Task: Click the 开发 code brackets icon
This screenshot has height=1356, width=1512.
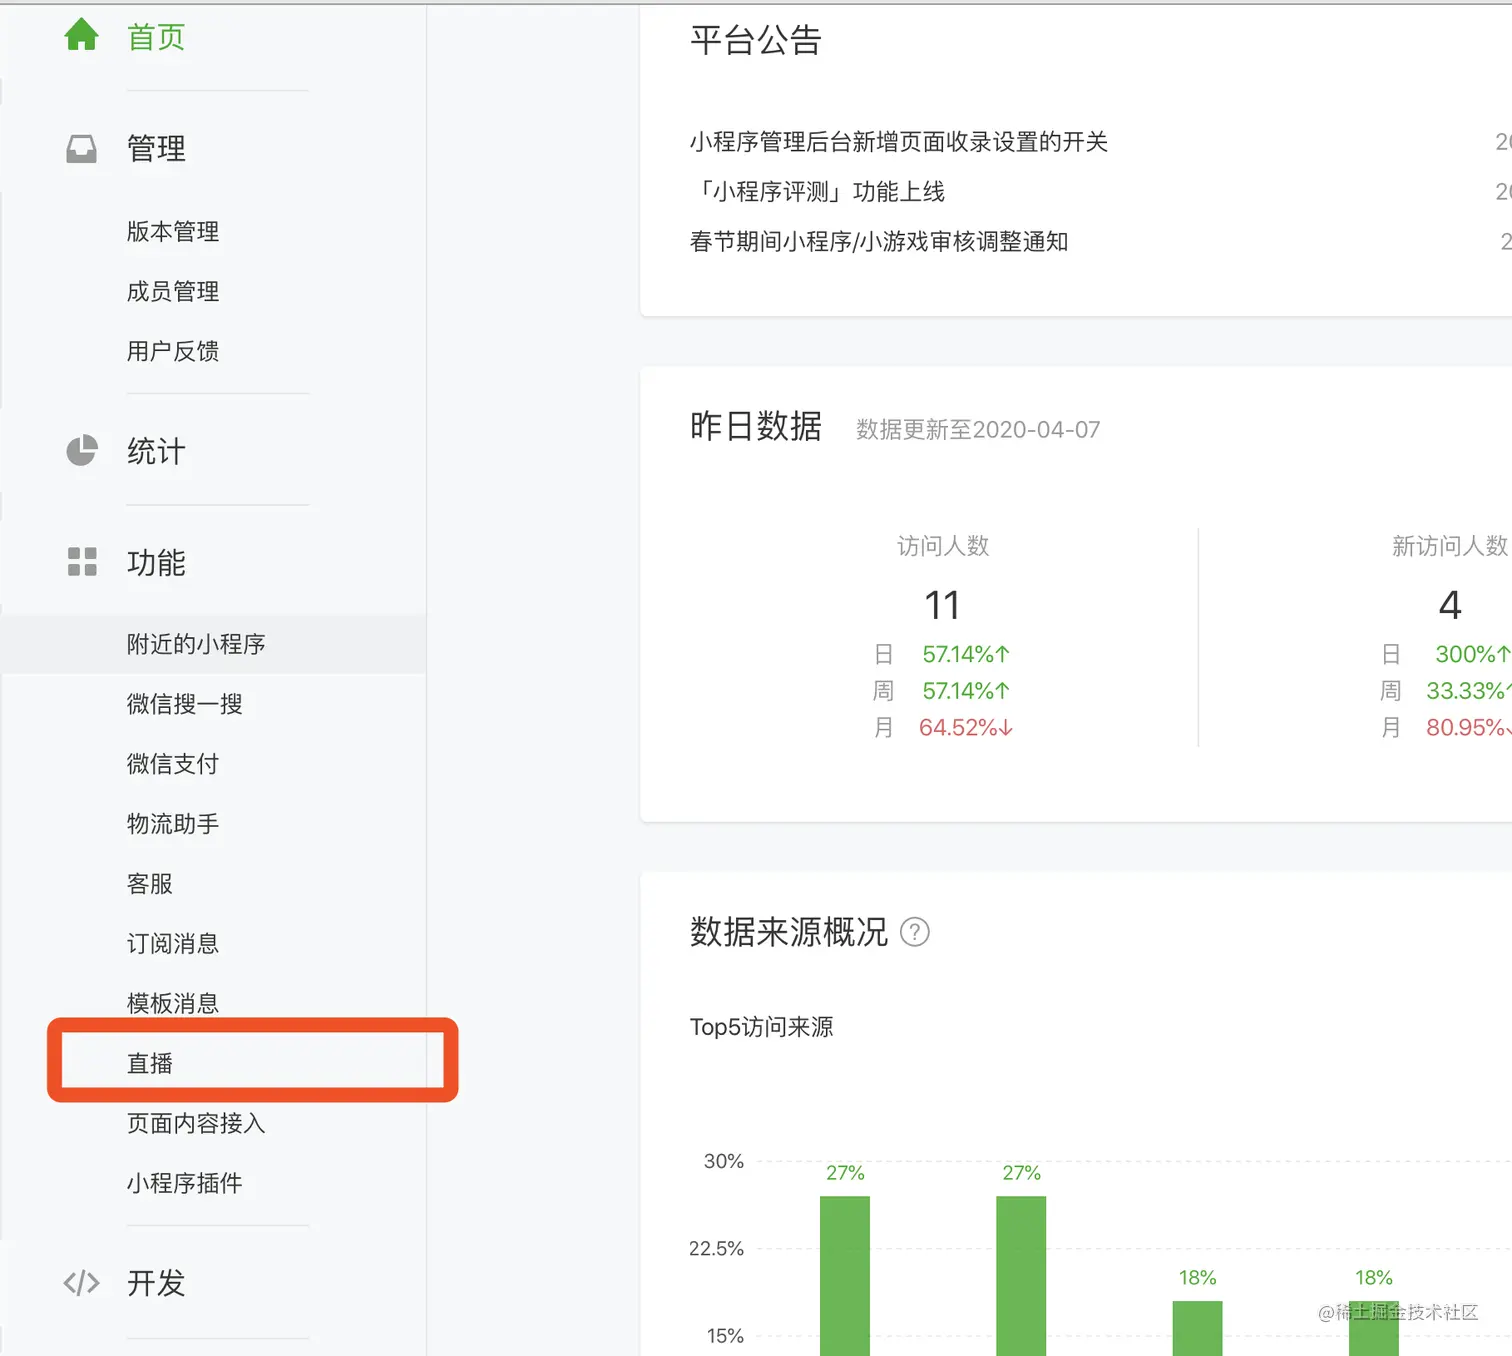Action: (x=81, y=1283)
